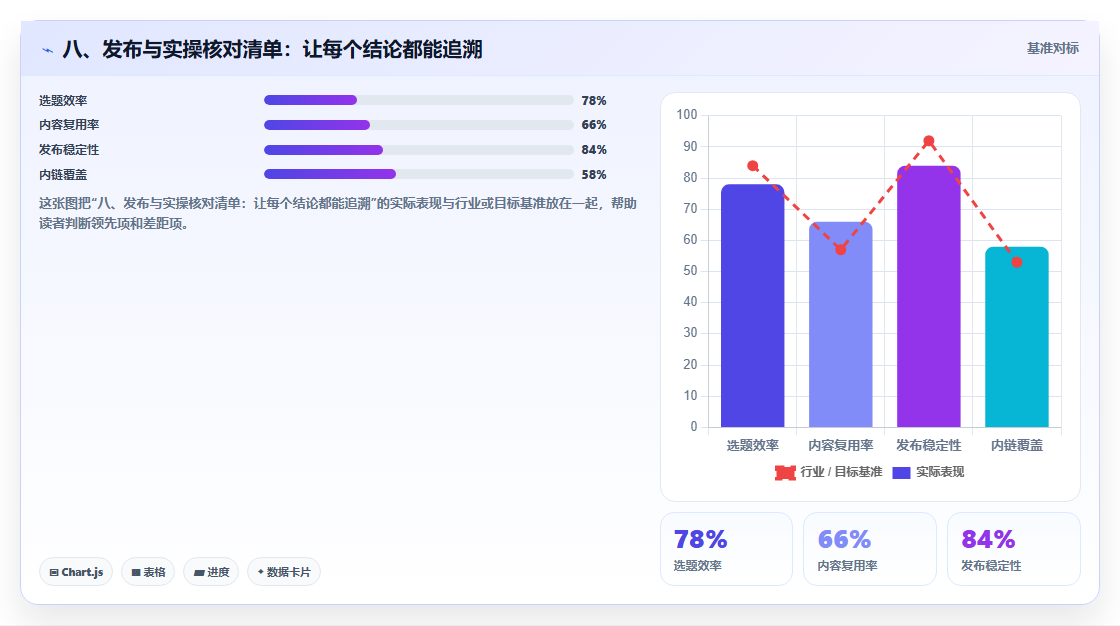
Task: Click the red legend swatch for 行业 / 目标基准
Action: [x=785, y=472]
